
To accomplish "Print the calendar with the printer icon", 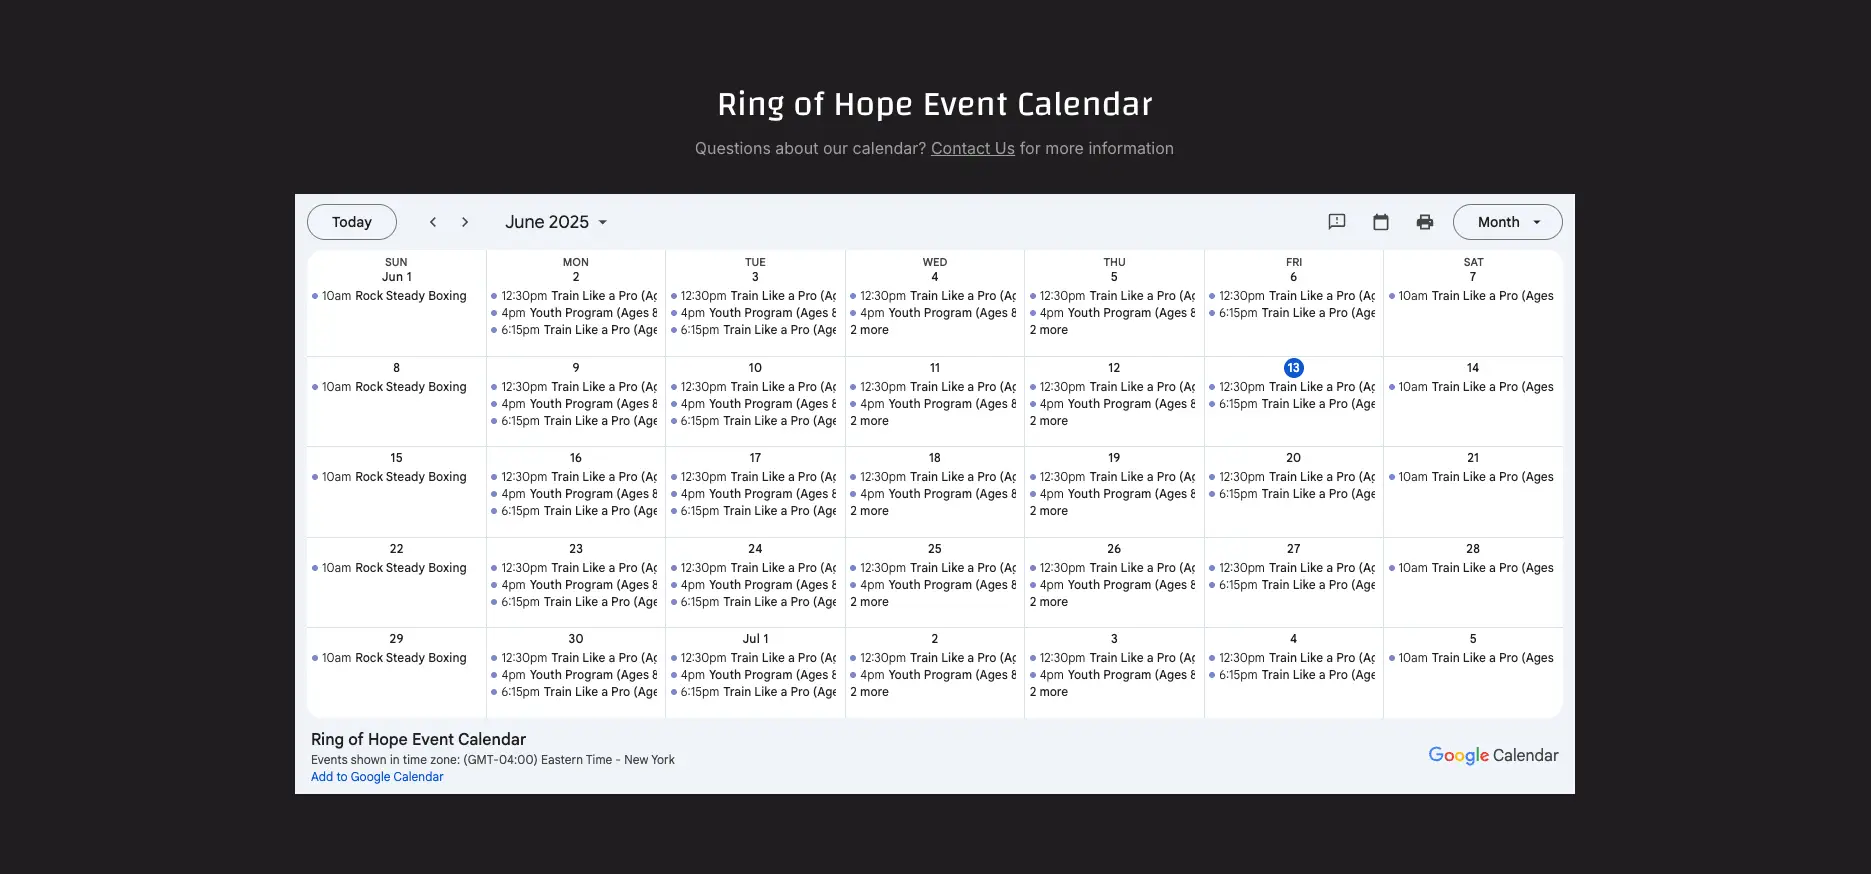I will [1425, 222].
